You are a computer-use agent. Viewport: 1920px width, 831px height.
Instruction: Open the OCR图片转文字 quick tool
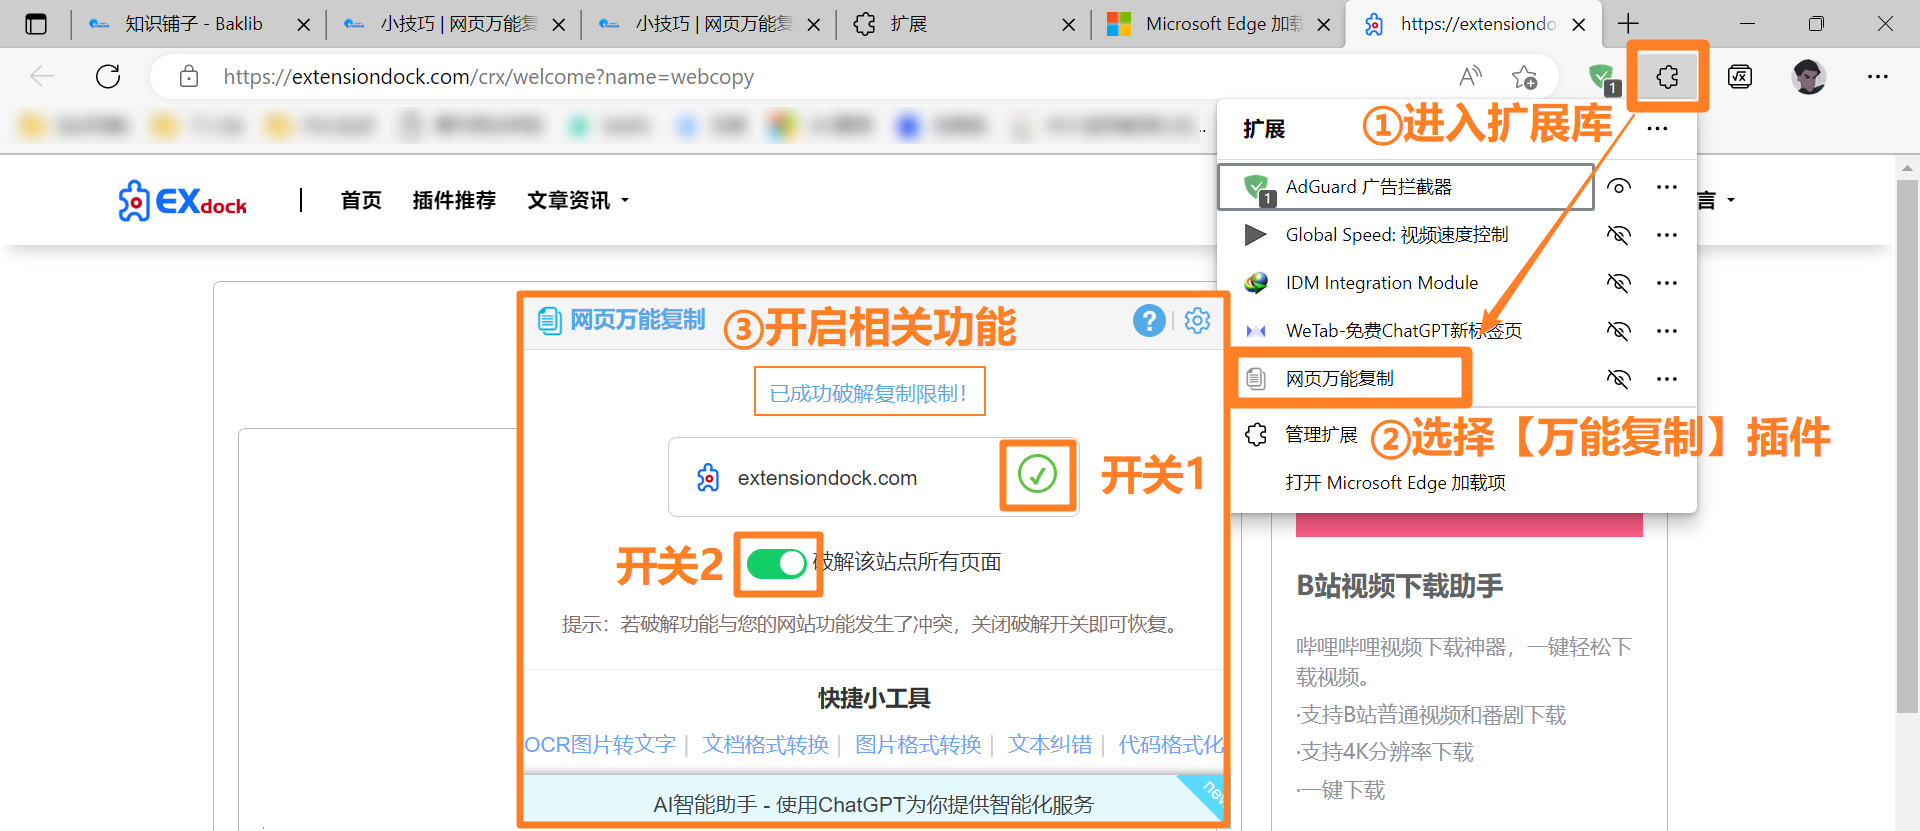(600, 745)
